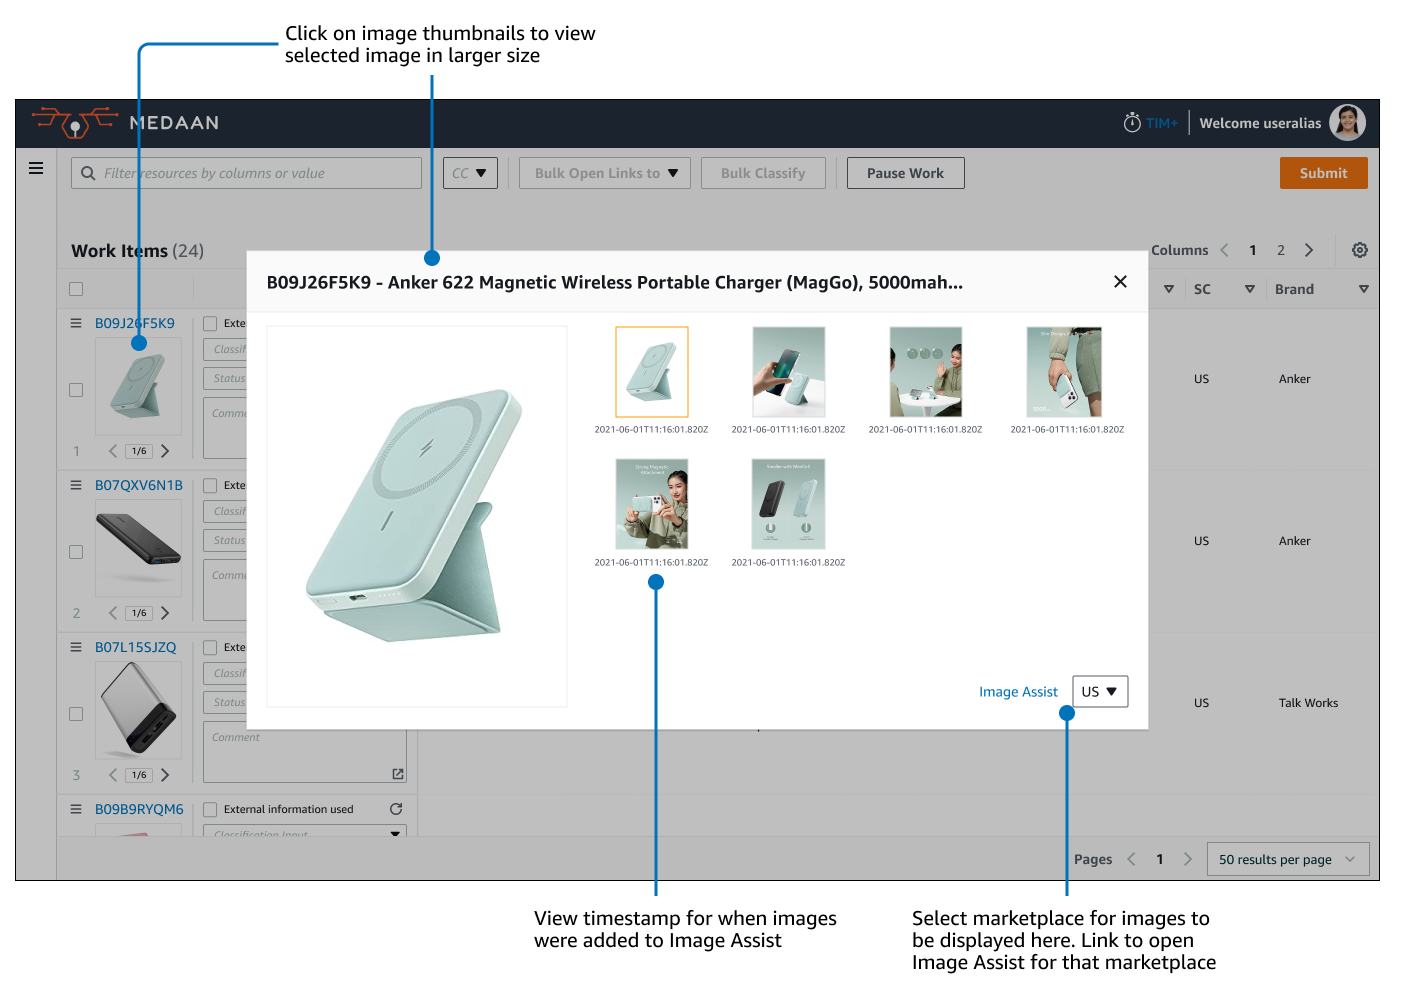Click the B07L15SJZQ silver charger thumbnail
The image size is (1402, 1000).
(138, 709)
